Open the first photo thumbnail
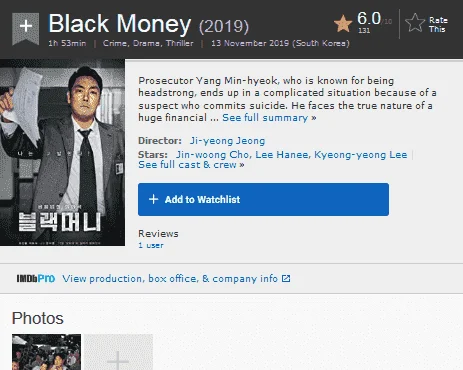 (x=46, y=352)
